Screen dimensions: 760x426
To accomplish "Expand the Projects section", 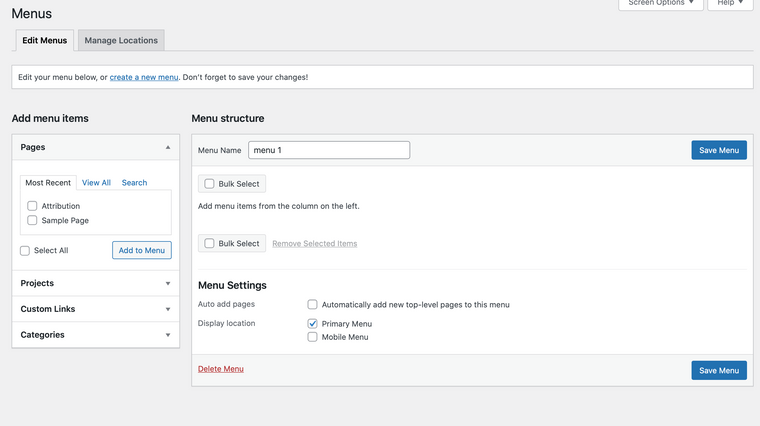I will tap(168, 283).
